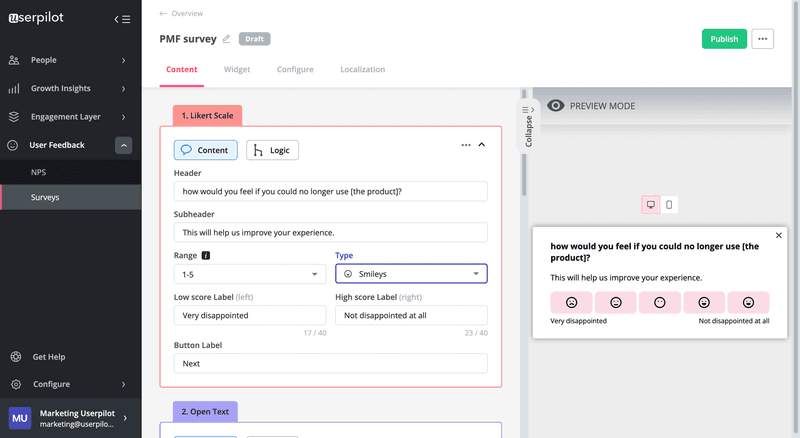Expand the Engagement Layer chevron

point(123,117)
